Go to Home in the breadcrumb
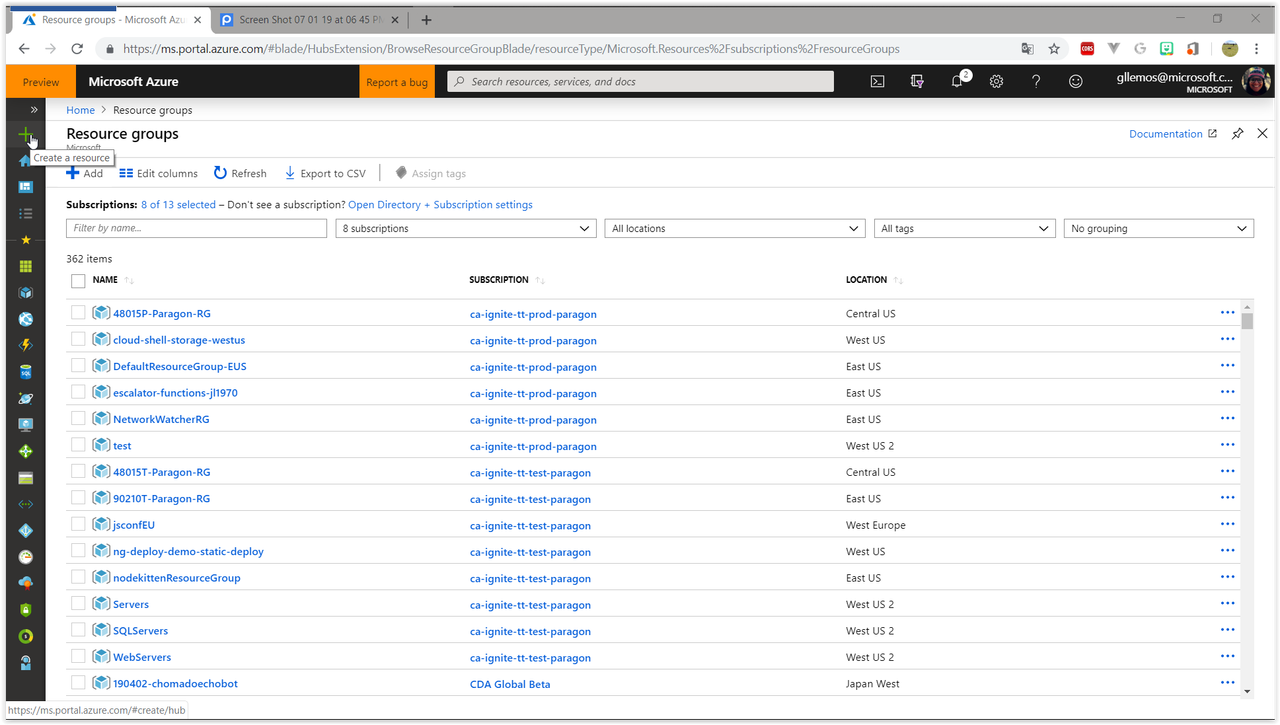1280x725 pixels. tap(80, 110)
